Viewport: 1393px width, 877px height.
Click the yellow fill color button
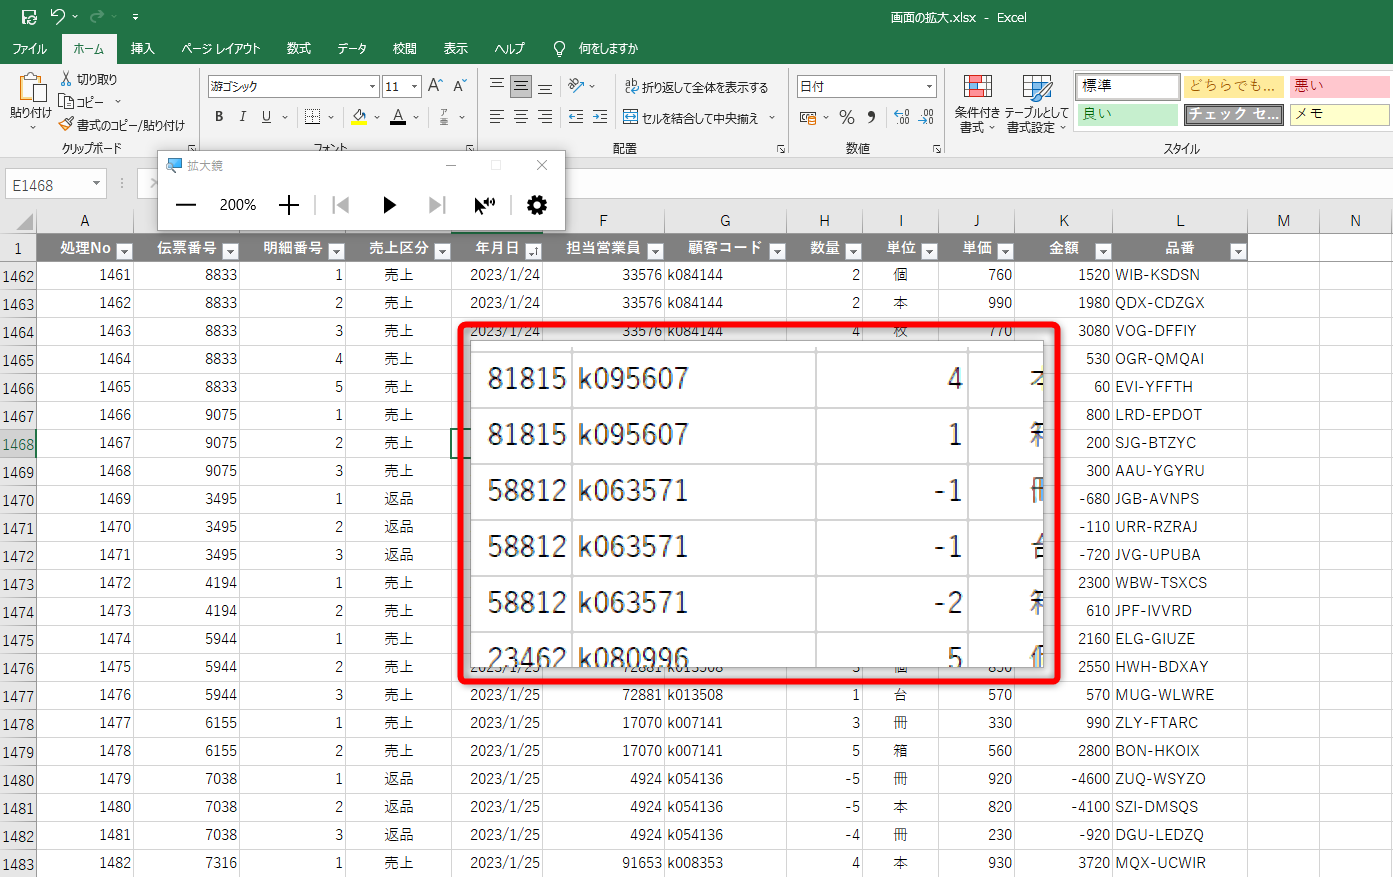(359, 117)
